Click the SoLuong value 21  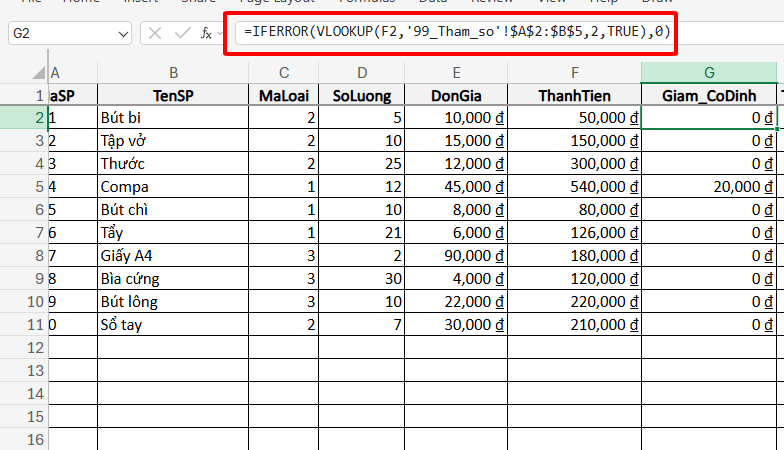(x=362, y=232)
